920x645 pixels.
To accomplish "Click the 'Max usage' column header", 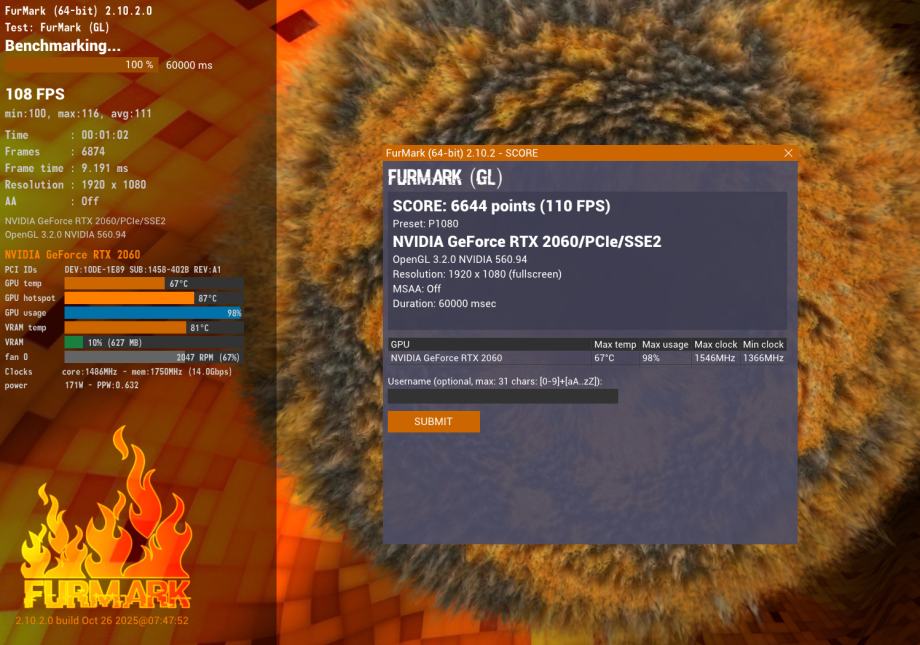I will click(x=665, y=345).
